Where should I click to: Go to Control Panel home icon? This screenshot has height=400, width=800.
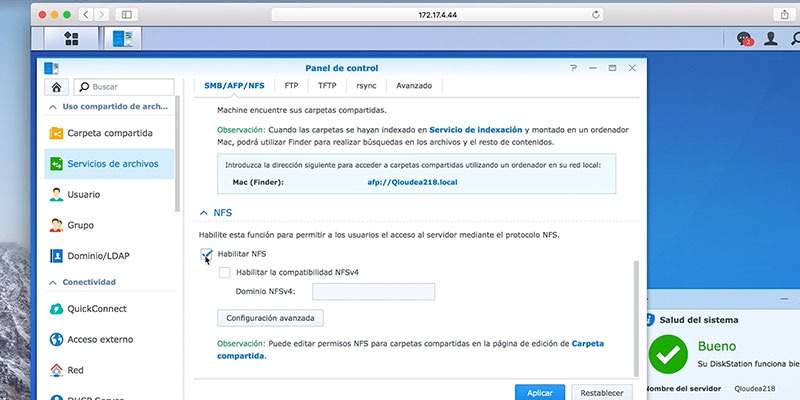click(56, 87)
